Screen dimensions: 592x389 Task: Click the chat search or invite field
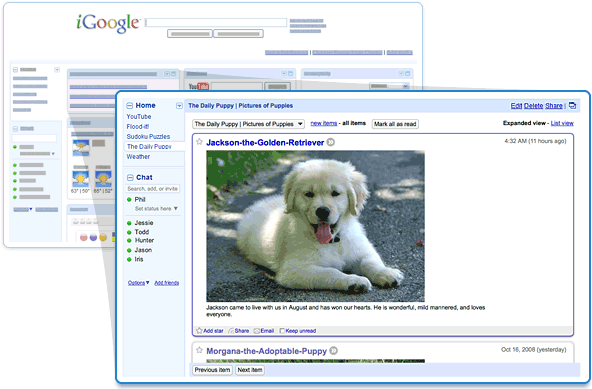153,188
